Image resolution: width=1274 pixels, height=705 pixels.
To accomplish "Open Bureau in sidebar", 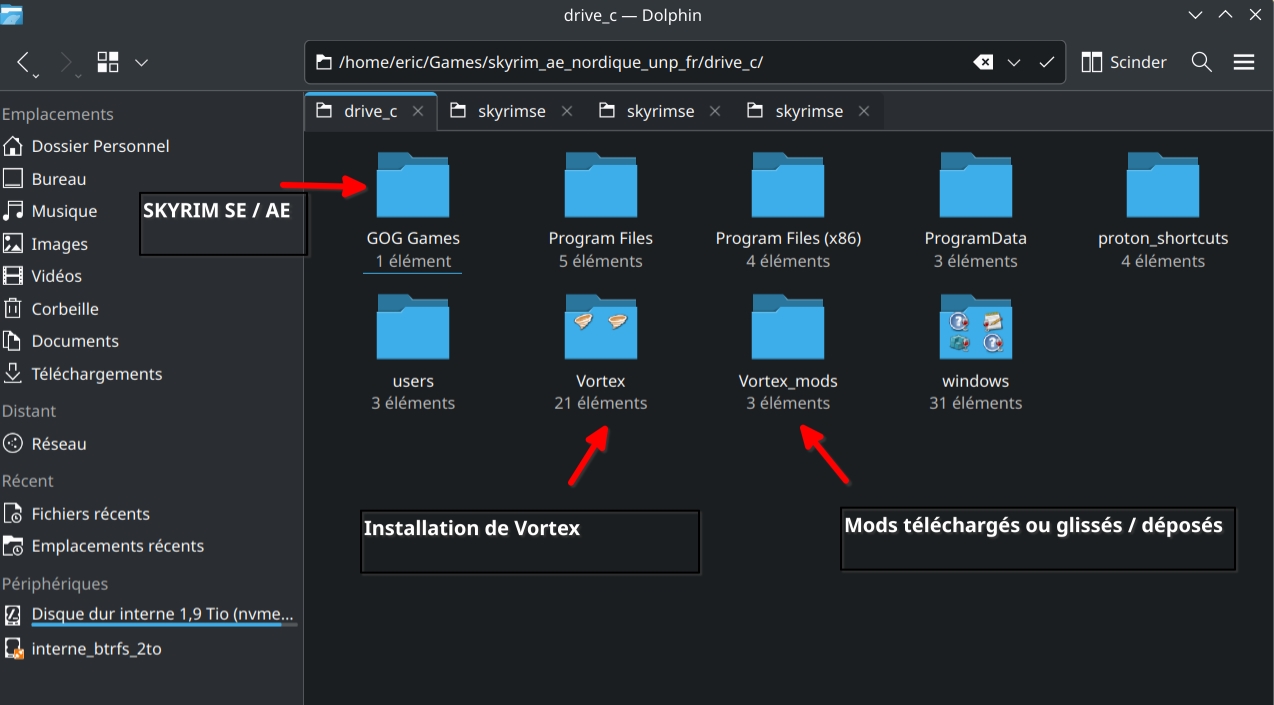I will [150, 179].
